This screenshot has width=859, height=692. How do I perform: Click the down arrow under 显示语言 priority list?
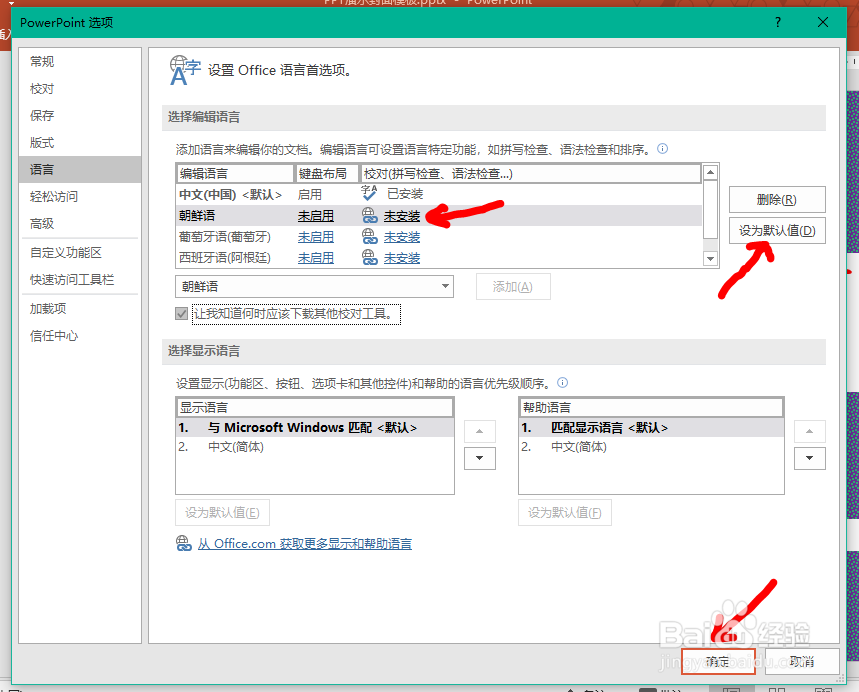click(479, 458)
